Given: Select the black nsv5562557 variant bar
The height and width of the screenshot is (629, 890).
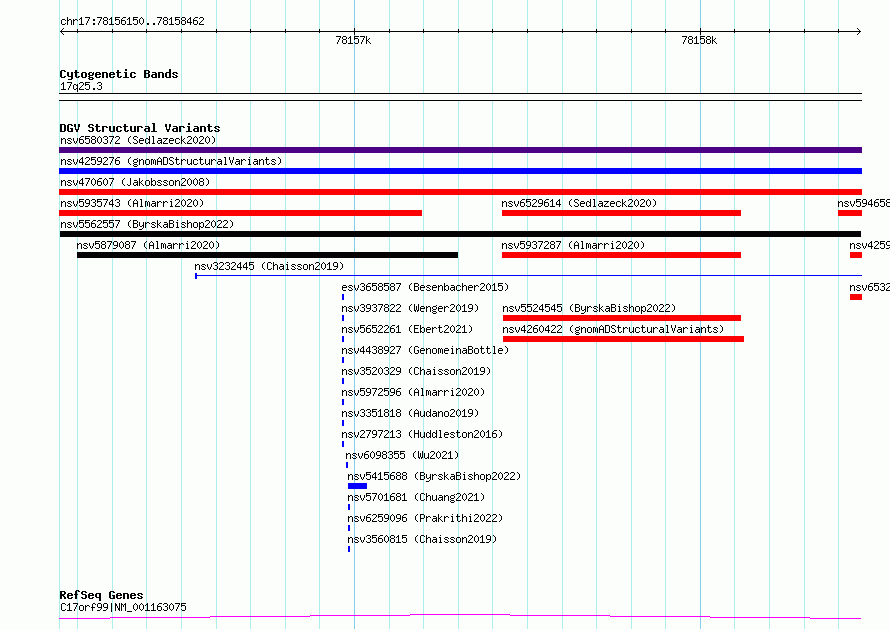Looking at the screenshot, I should point(460,234).
